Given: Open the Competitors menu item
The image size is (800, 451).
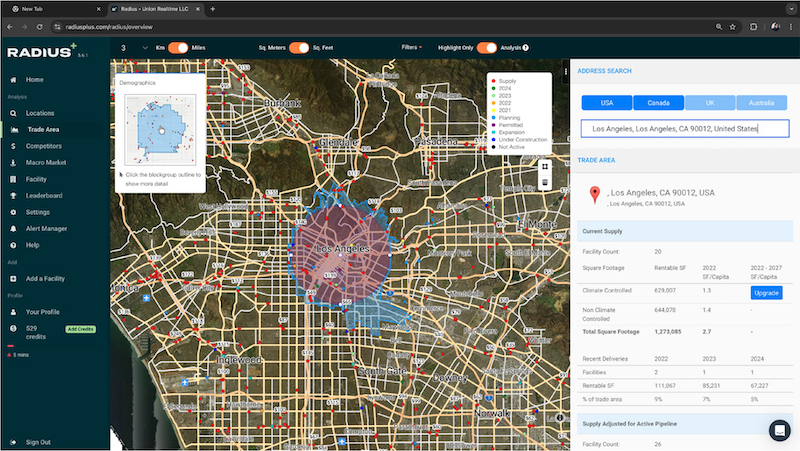Looking at the screenshot, I should click(x=43, y=146).
